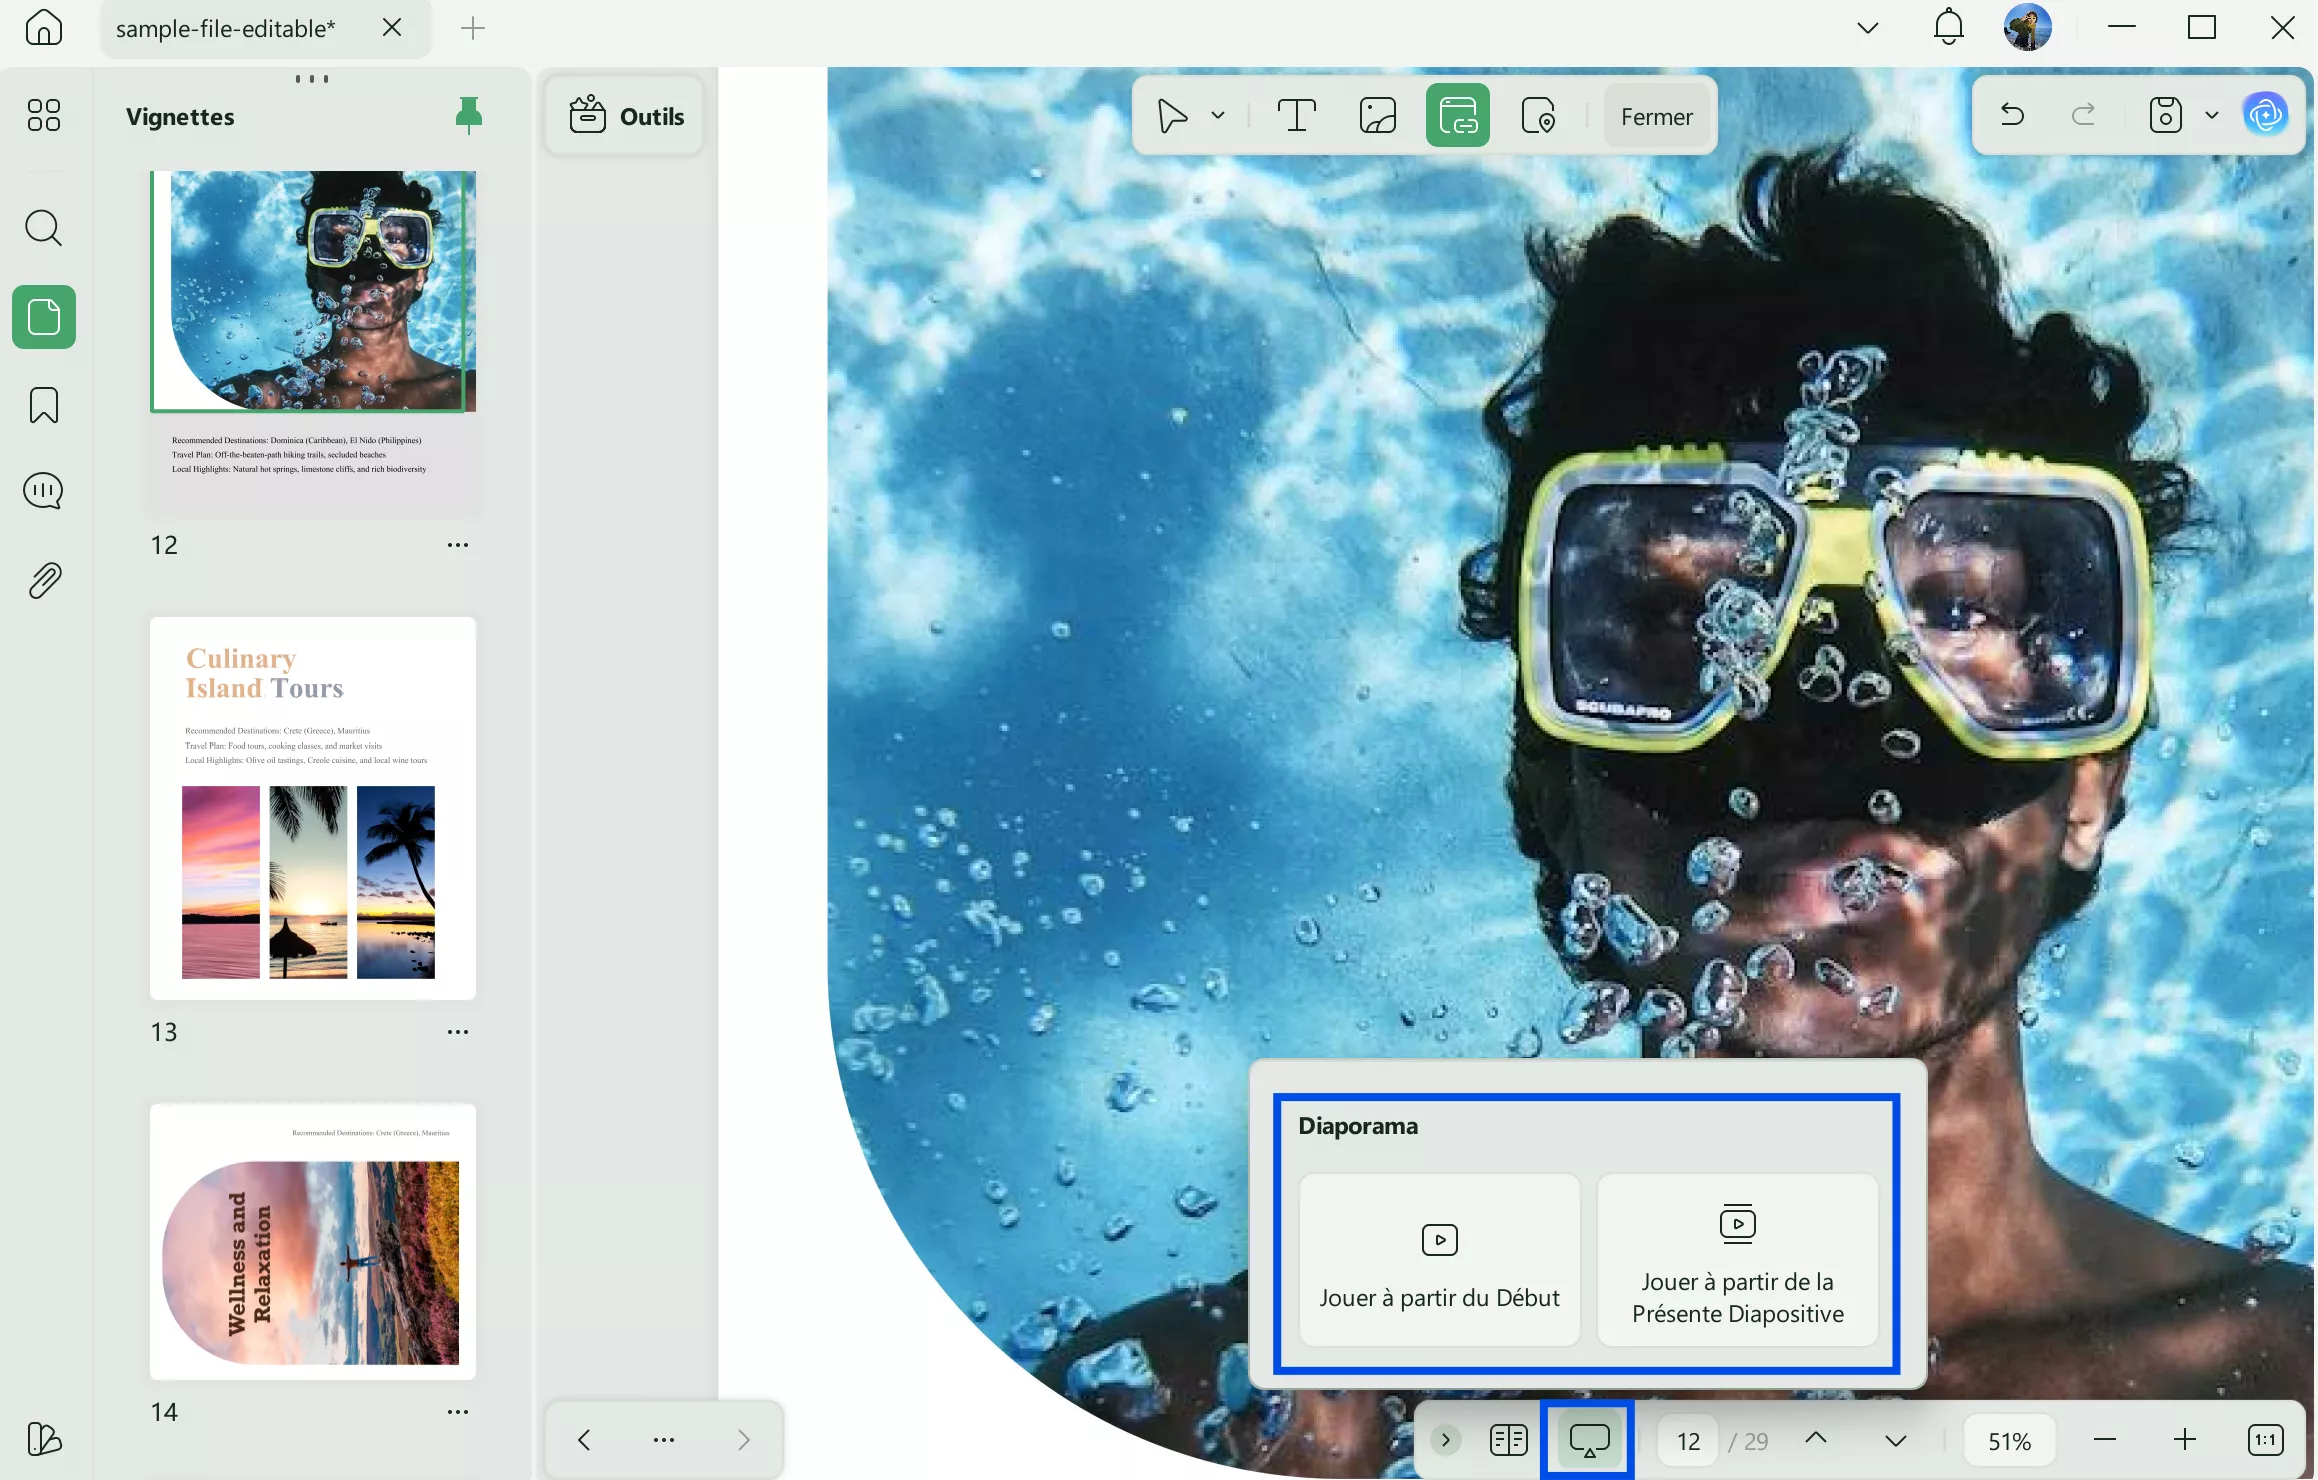The height and width of the screenshot is (1480, 2318).
Task: Toggle the slideshow button in bottom bar
Action: click(1588, 1440)
